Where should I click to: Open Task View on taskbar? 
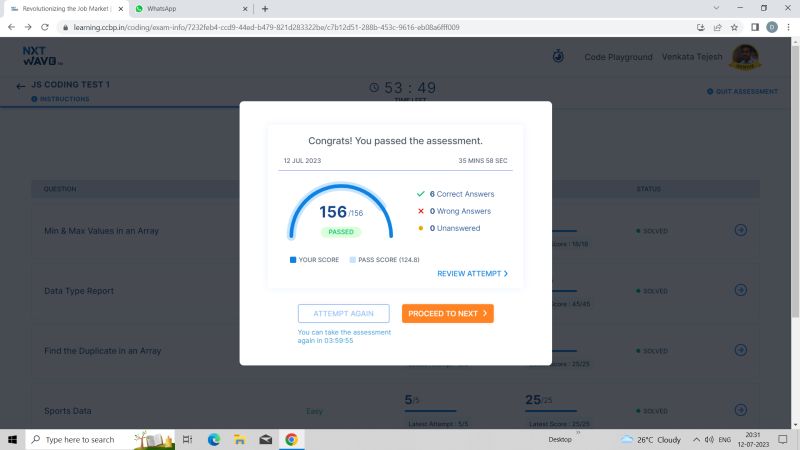click(187, 439)
